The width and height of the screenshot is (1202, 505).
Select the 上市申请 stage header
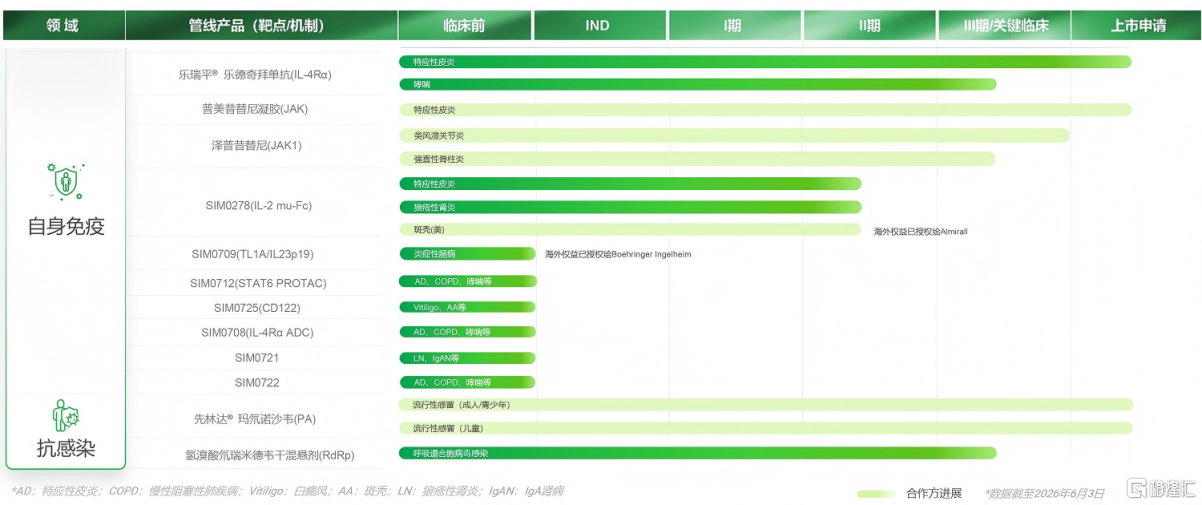[1136, 26]
